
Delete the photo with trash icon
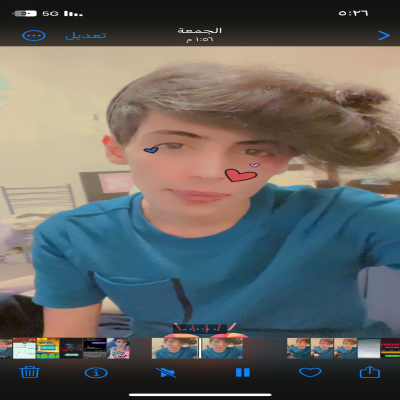(x=30, y=372)
